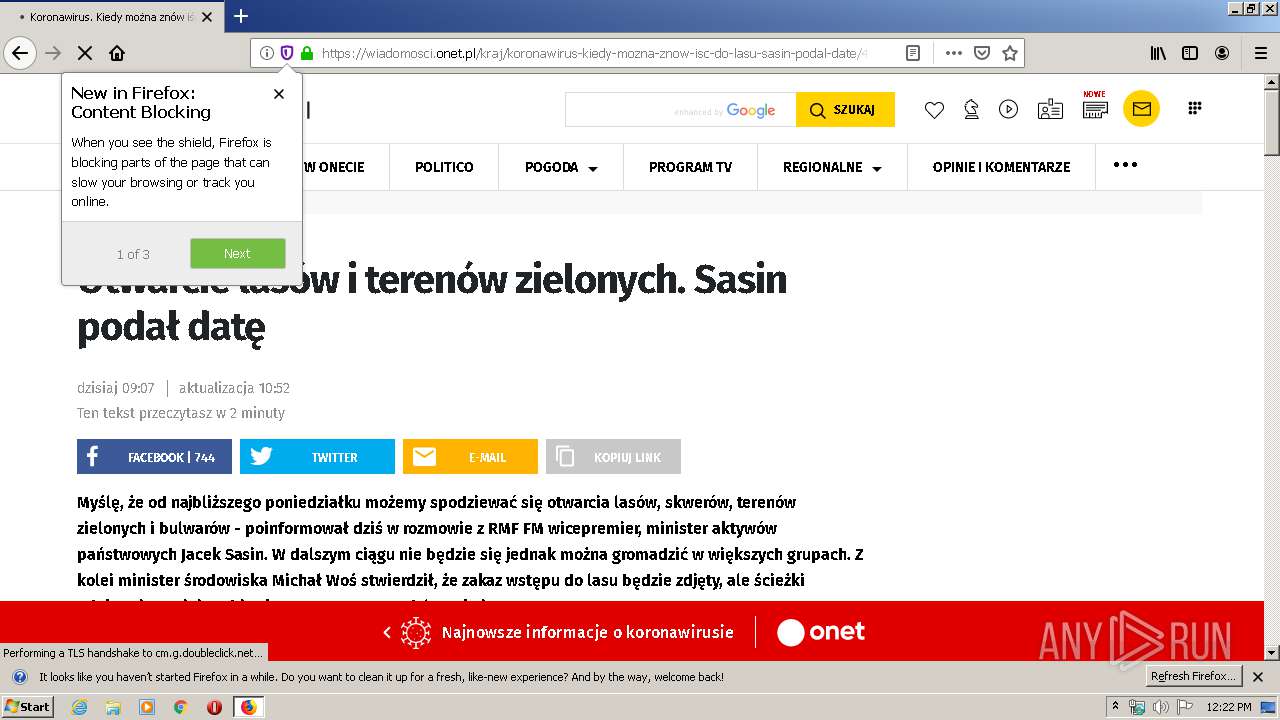Open the content blocking shield icon
The width and height of the screenshot is (1280, 720).
pyautogui.click(x=287, y=53)
